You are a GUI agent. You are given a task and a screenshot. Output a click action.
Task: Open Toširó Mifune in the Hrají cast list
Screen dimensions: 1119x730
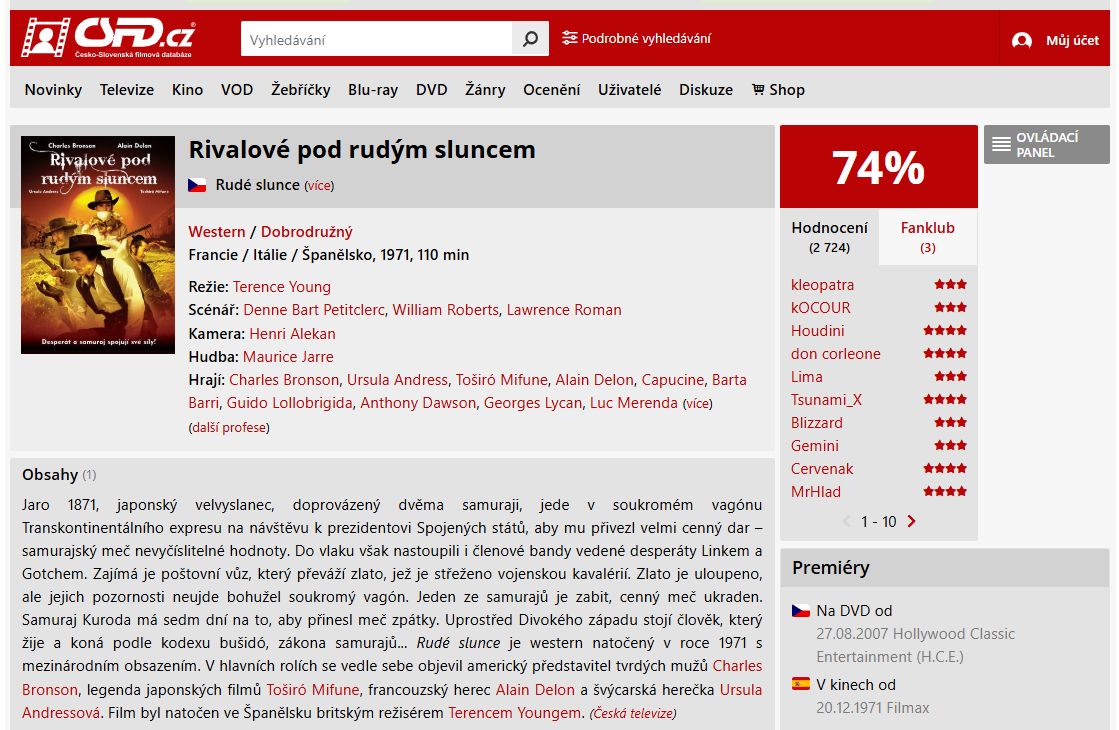[x=502, y=380]
